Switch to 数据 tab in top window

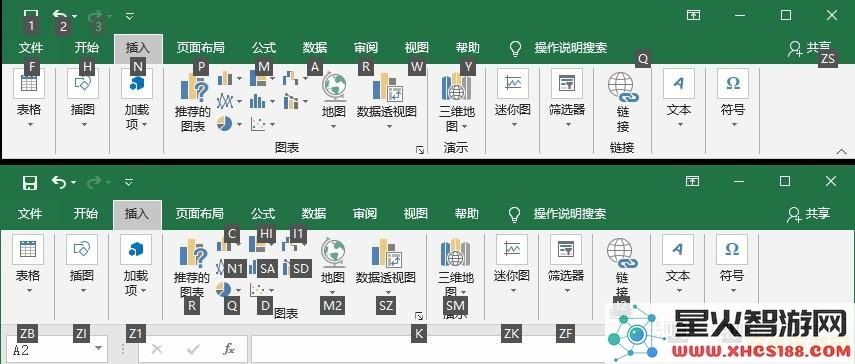point(315,48)
